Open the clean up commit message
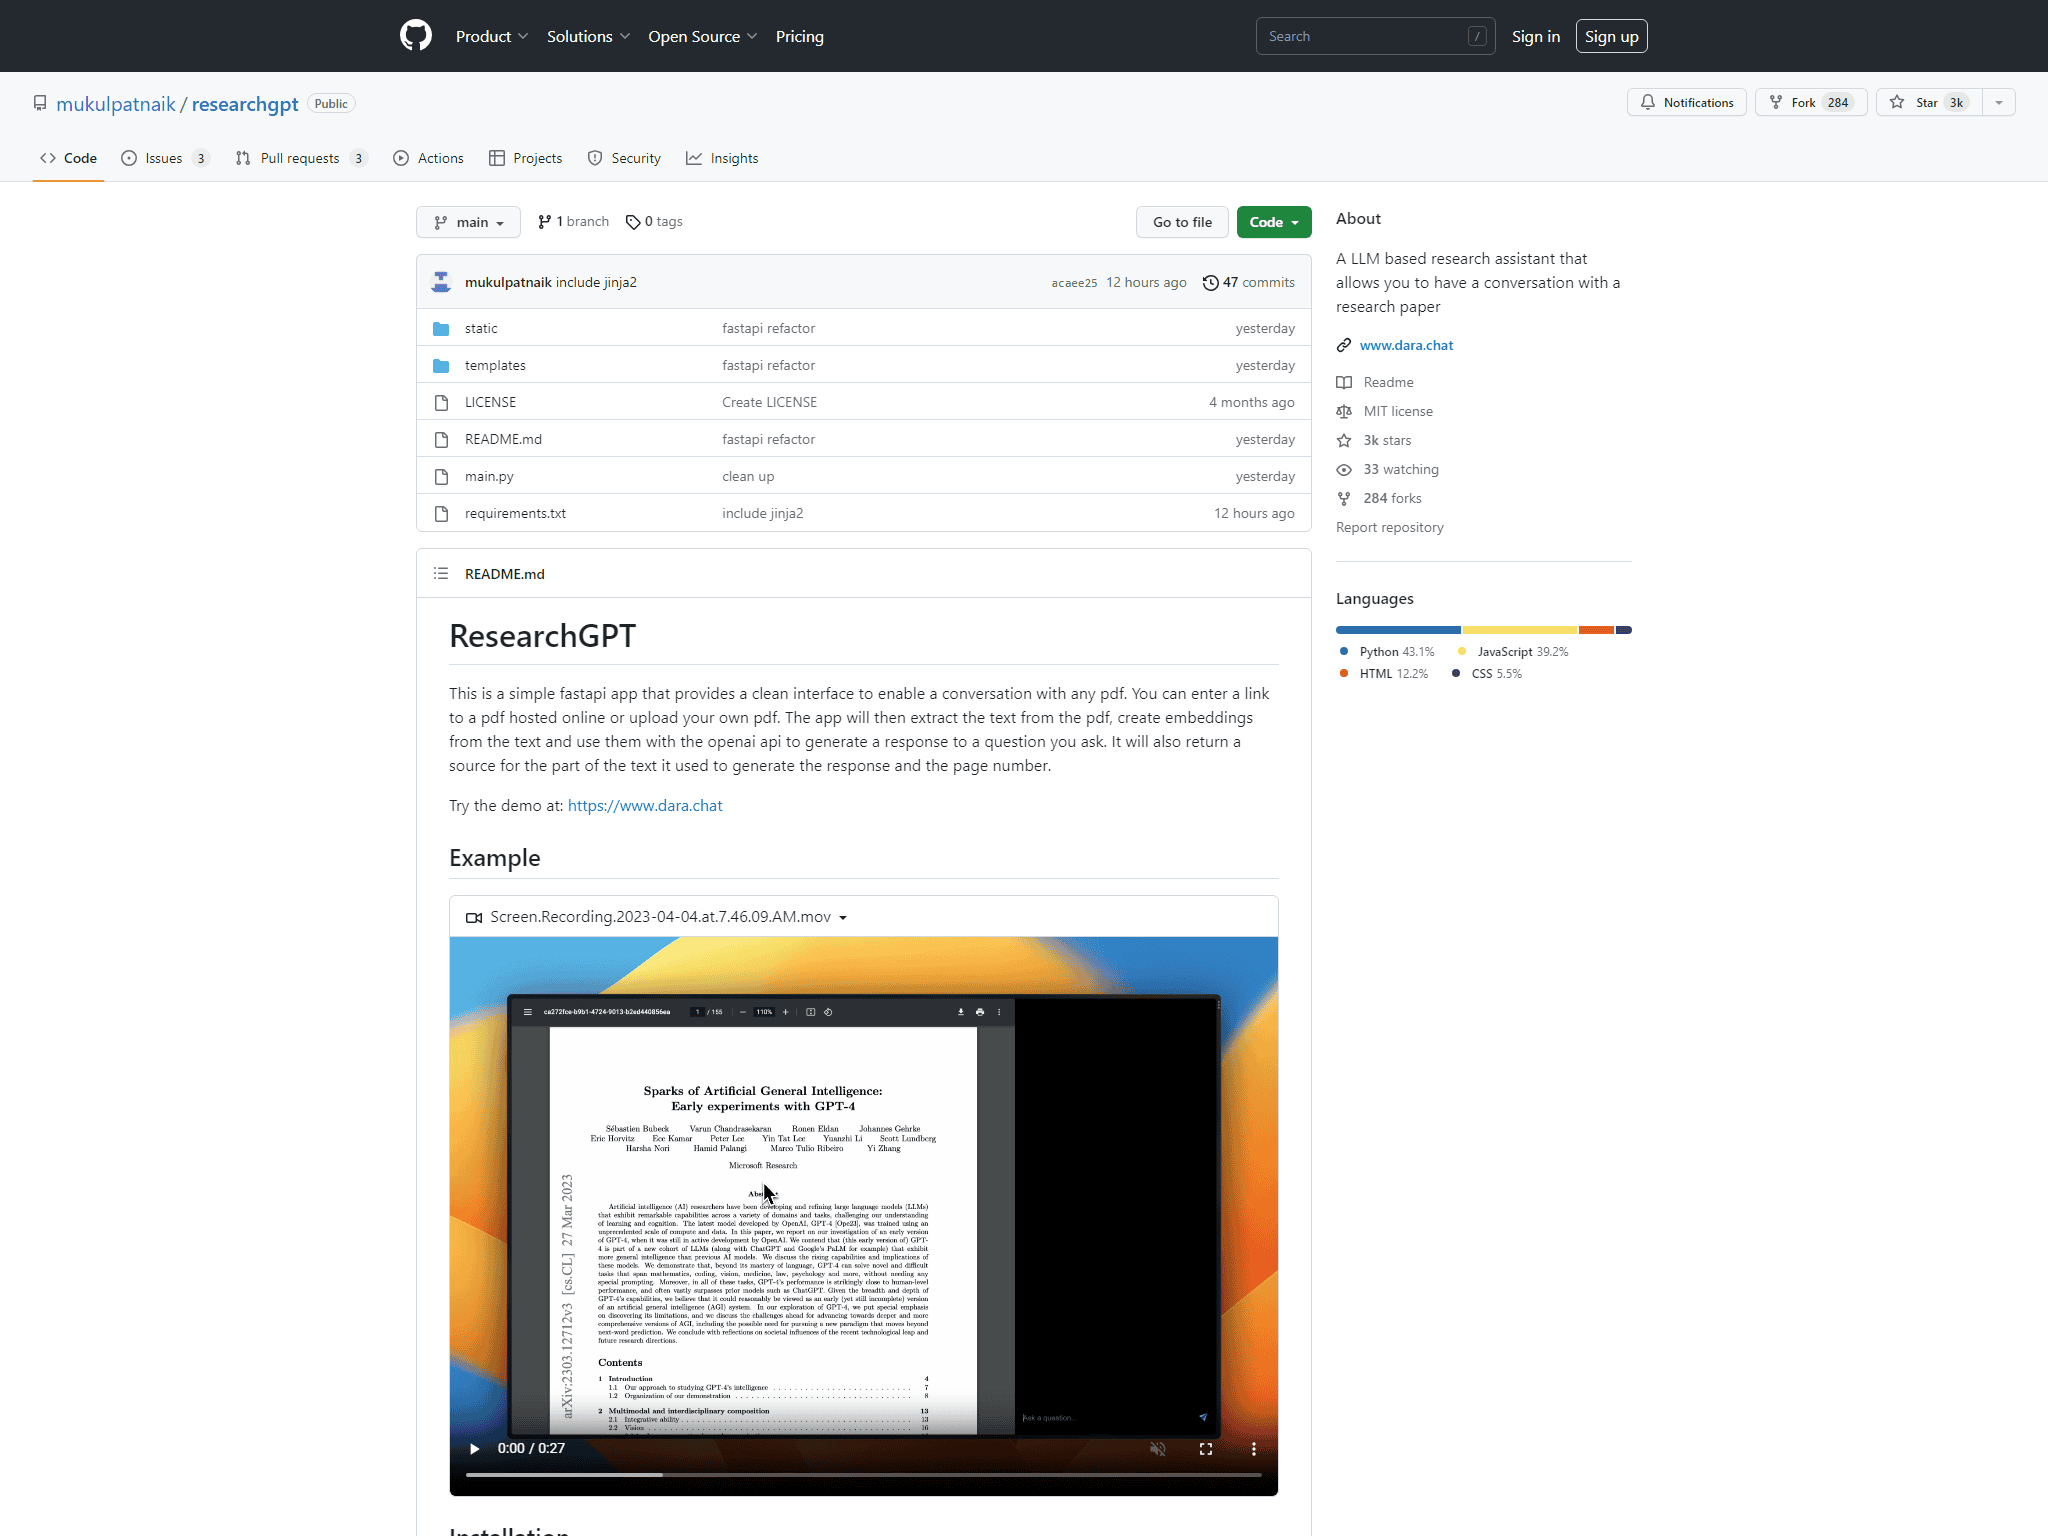Viewport: 2048px width, 1536px height. (748, 476)
